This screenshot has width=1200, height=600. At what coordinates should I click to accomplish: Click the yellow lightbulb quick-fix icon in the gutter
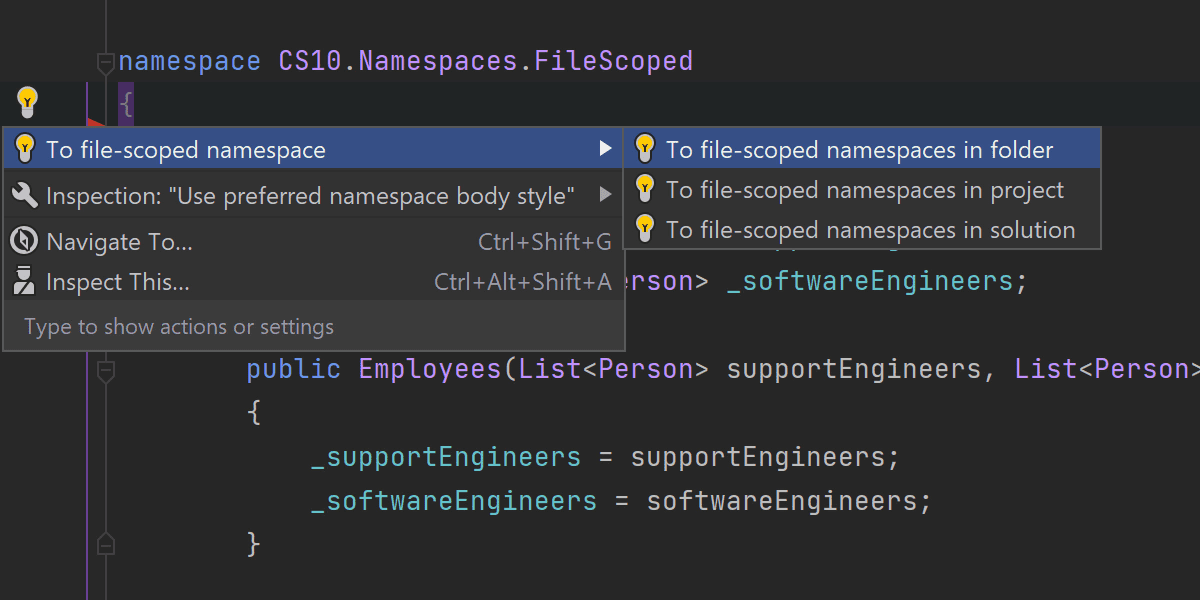pos(27,101)
